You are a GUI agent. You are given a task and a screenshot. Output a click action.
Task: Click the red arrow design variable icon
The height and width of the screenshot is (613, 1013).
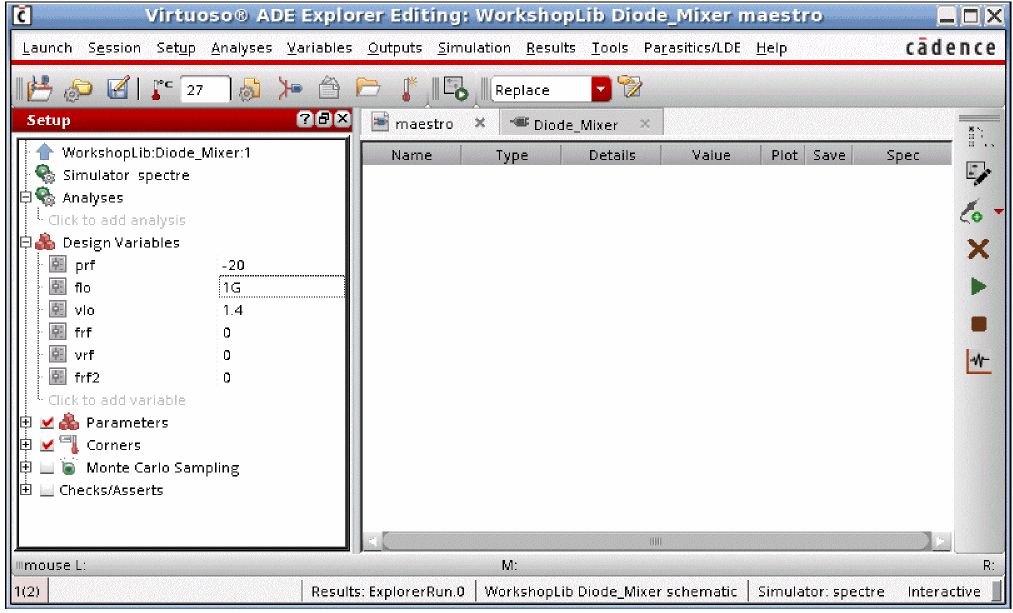pyautogui.click(x=290, y=88)
